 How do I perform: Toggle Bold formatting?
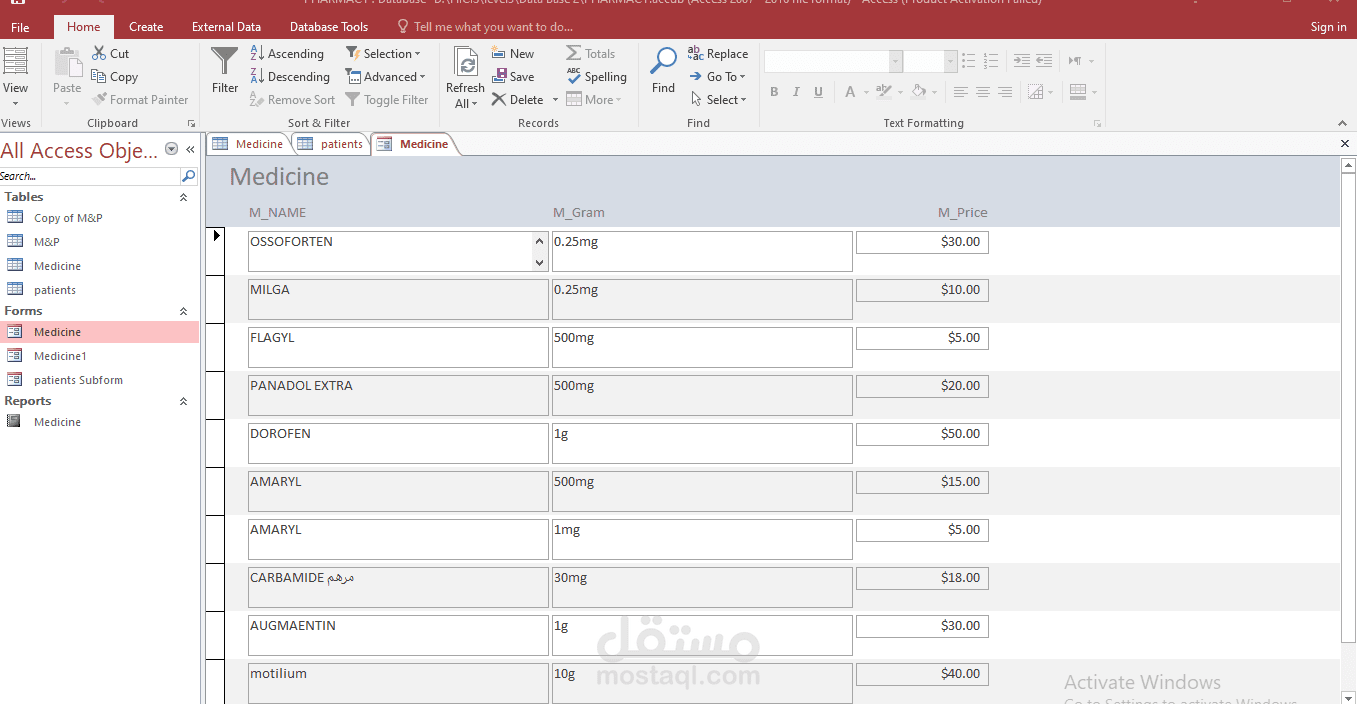pos(774,92)
